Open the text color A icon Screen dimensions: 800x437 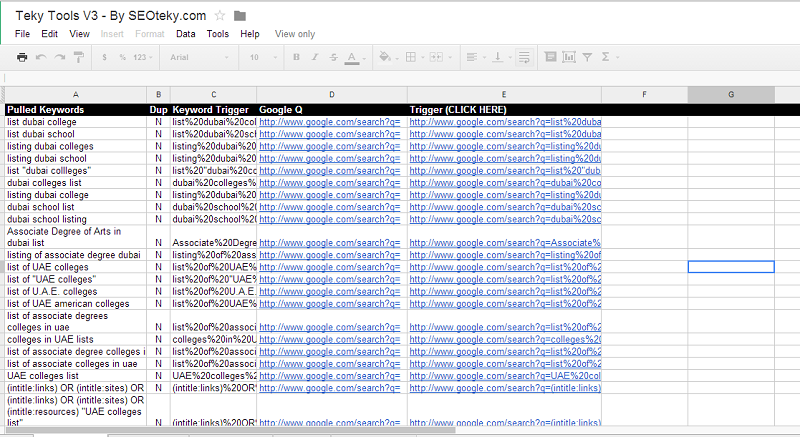pyautogui.click(x=352, y=58)
